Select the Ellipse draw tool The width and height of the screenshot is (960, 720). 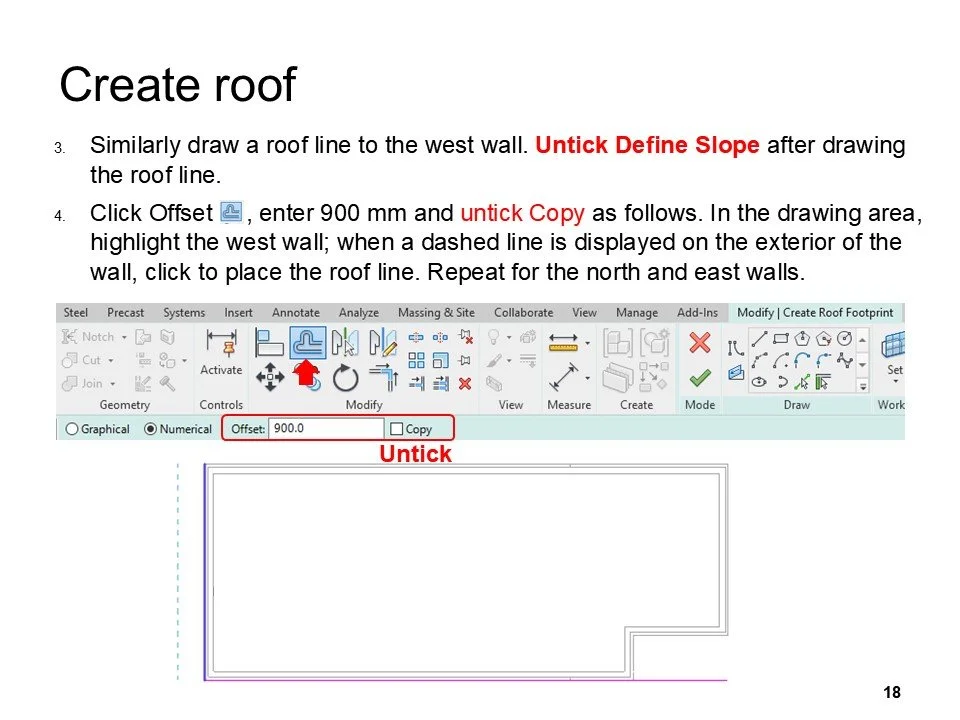click(759, 382)
